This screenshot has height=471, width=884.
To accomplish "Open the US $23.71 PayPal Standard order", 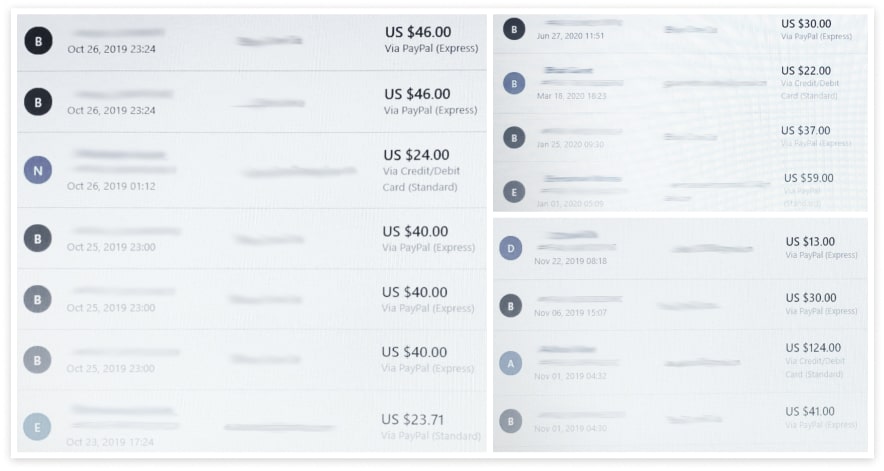I will tap(252, 421).
